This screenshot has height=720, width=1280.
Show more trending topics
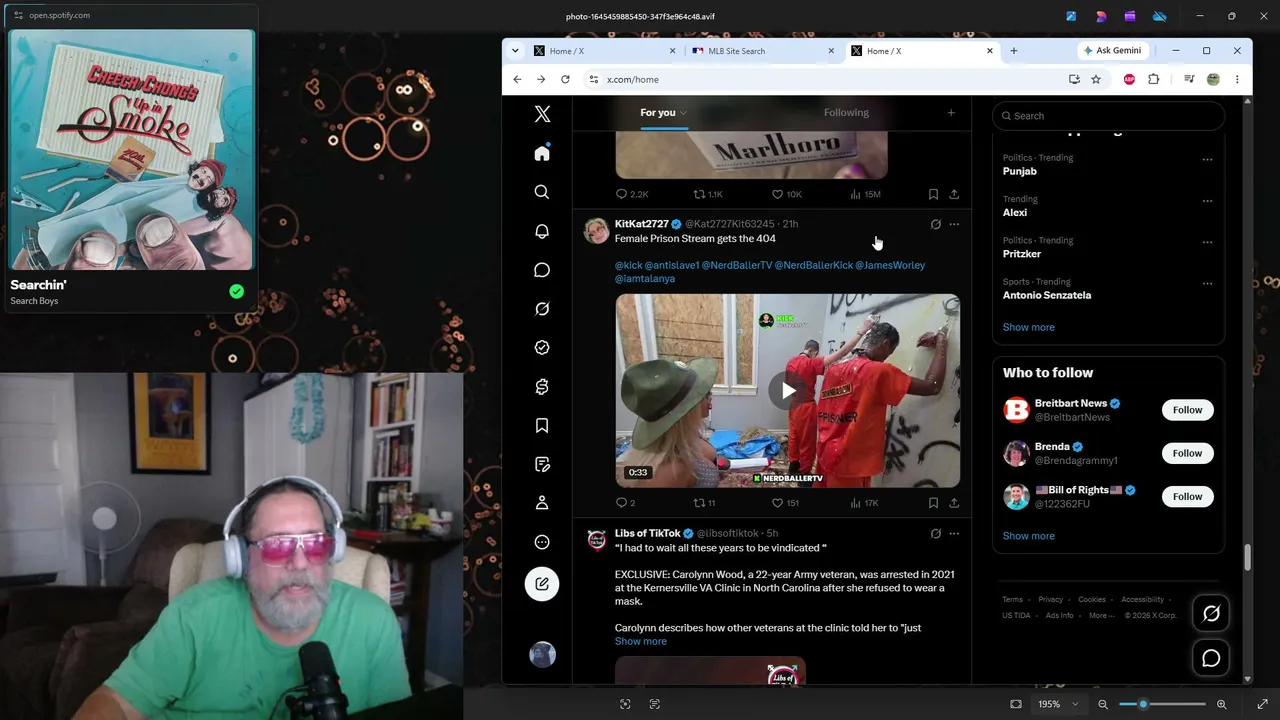[1028, 328]
